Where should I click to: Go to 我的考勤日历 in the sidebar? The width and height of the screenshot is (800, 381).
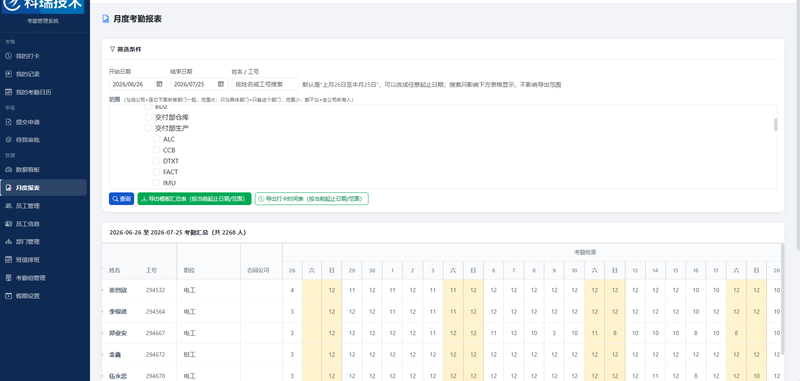click(x=44, y=92)
